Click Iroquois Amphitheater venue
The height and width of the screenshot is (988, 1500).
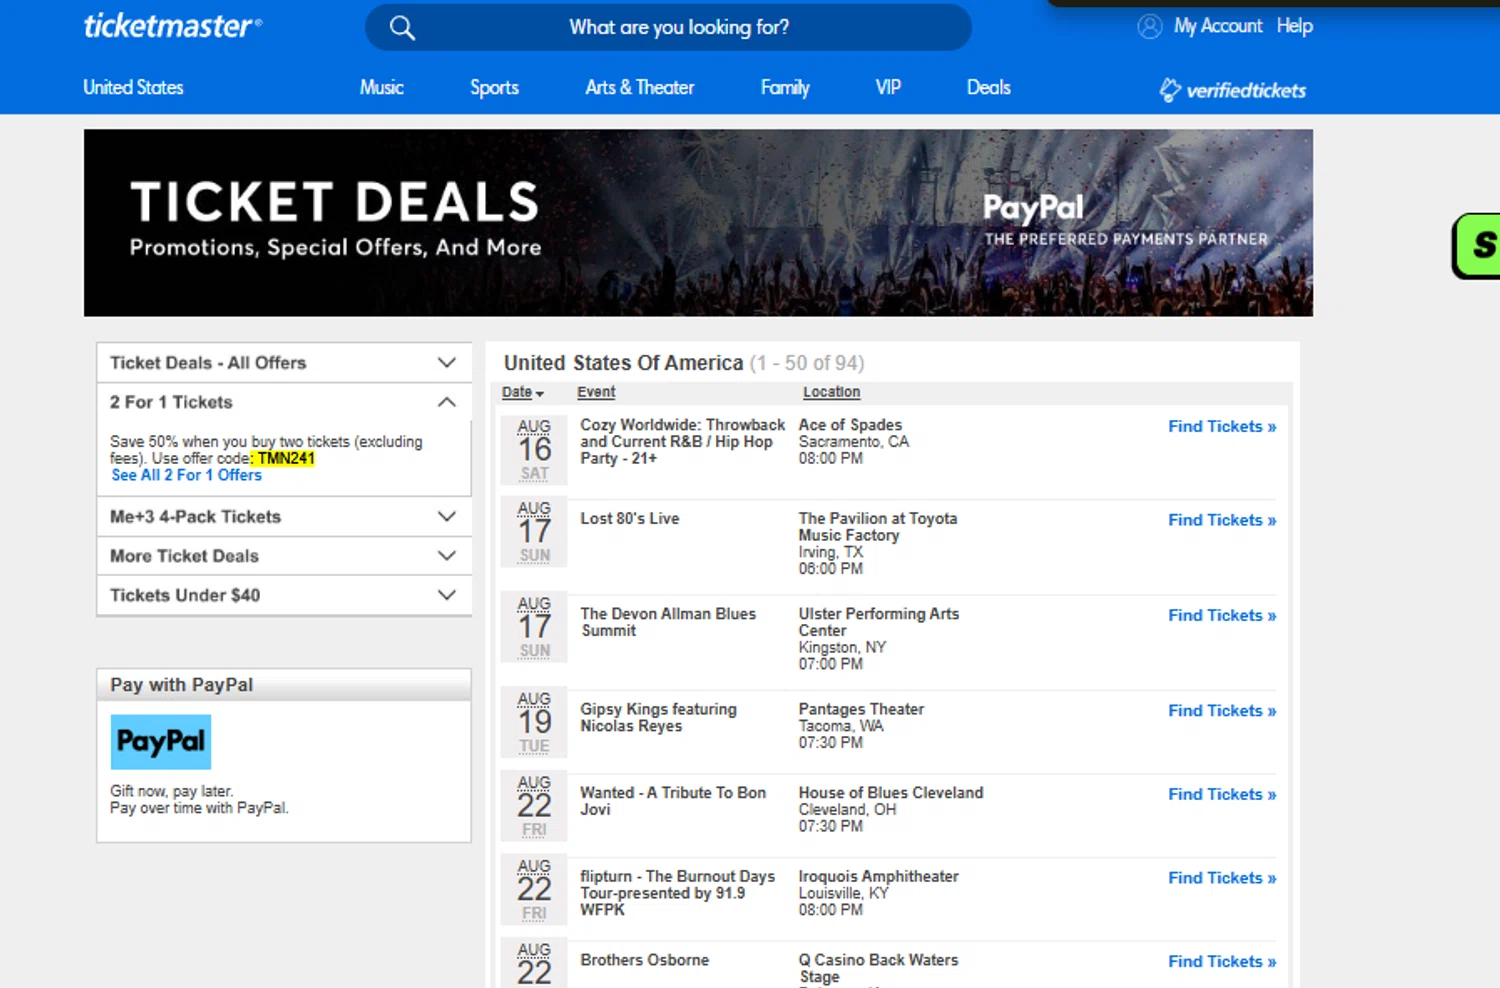878,876
